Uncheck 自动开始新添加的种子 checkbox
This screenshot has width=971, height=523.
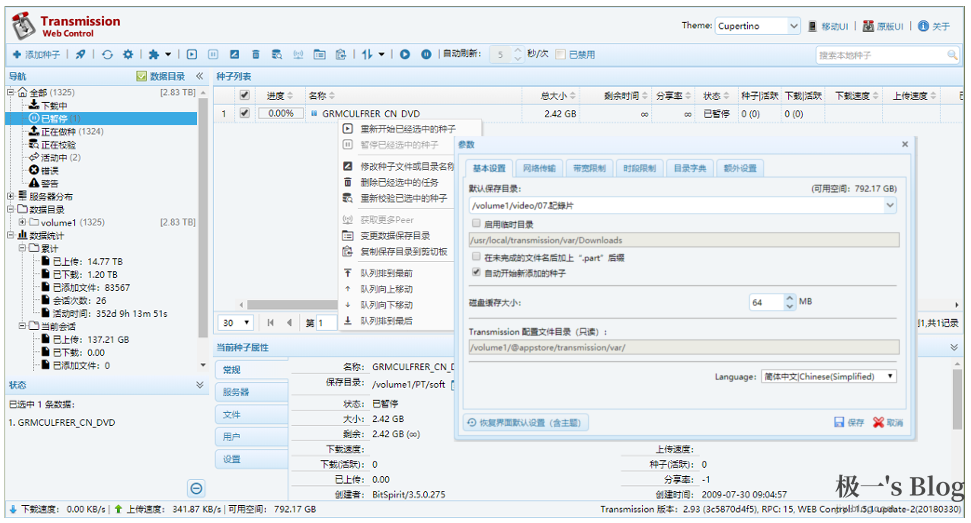pyautogui.click(x=476, y=272)
